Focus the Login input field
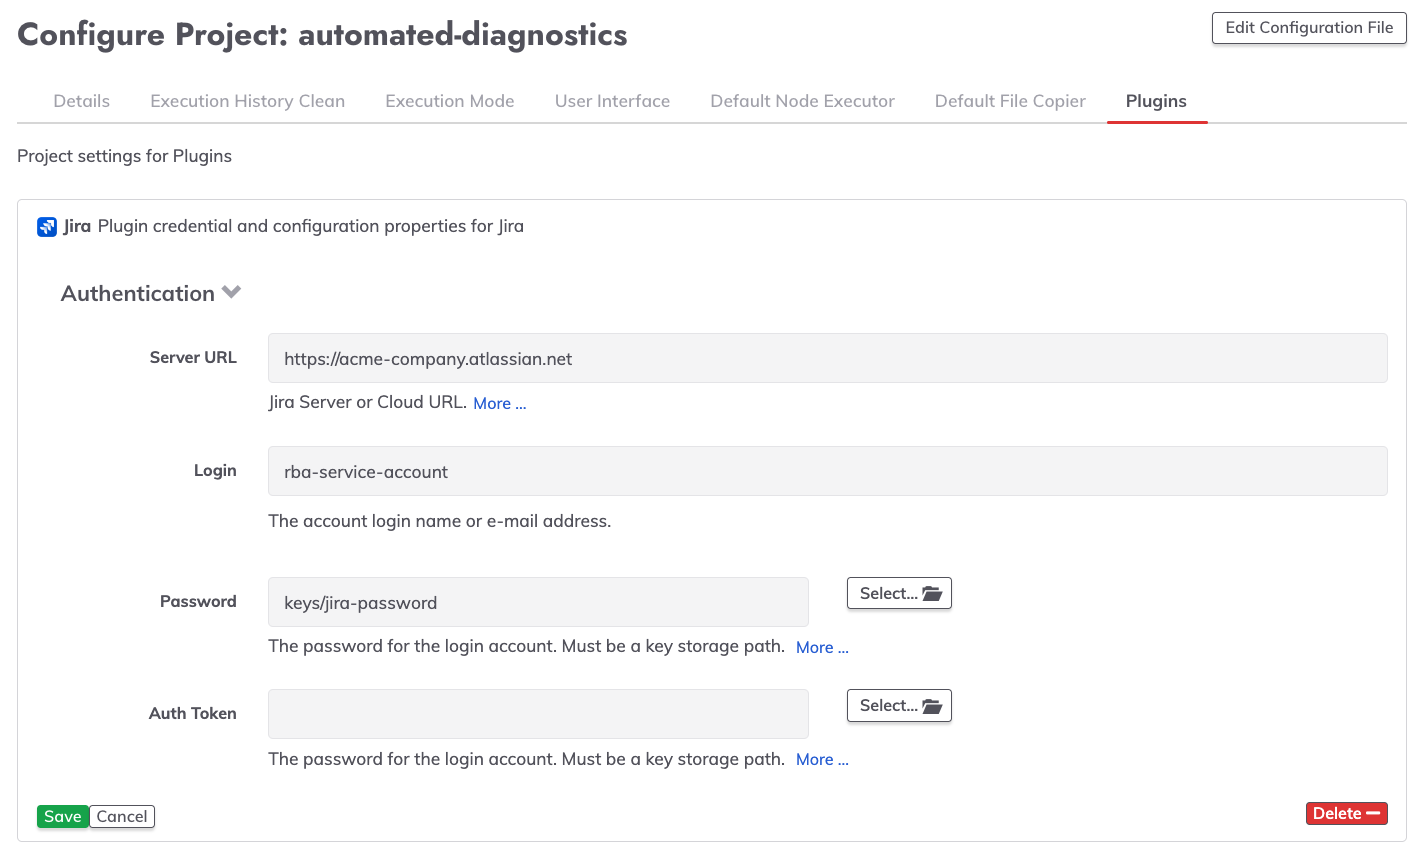 click(x=828, y=471)
